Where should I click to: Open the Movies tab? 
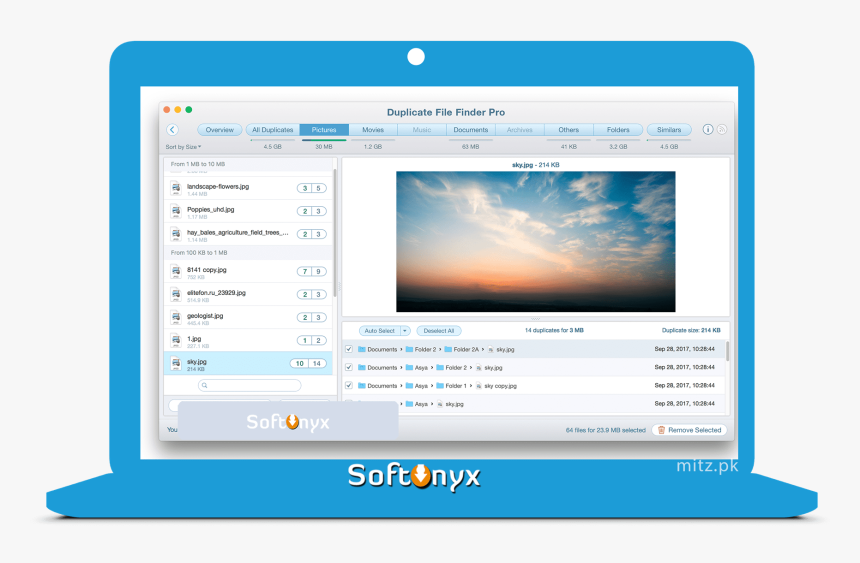click(373, 130)
